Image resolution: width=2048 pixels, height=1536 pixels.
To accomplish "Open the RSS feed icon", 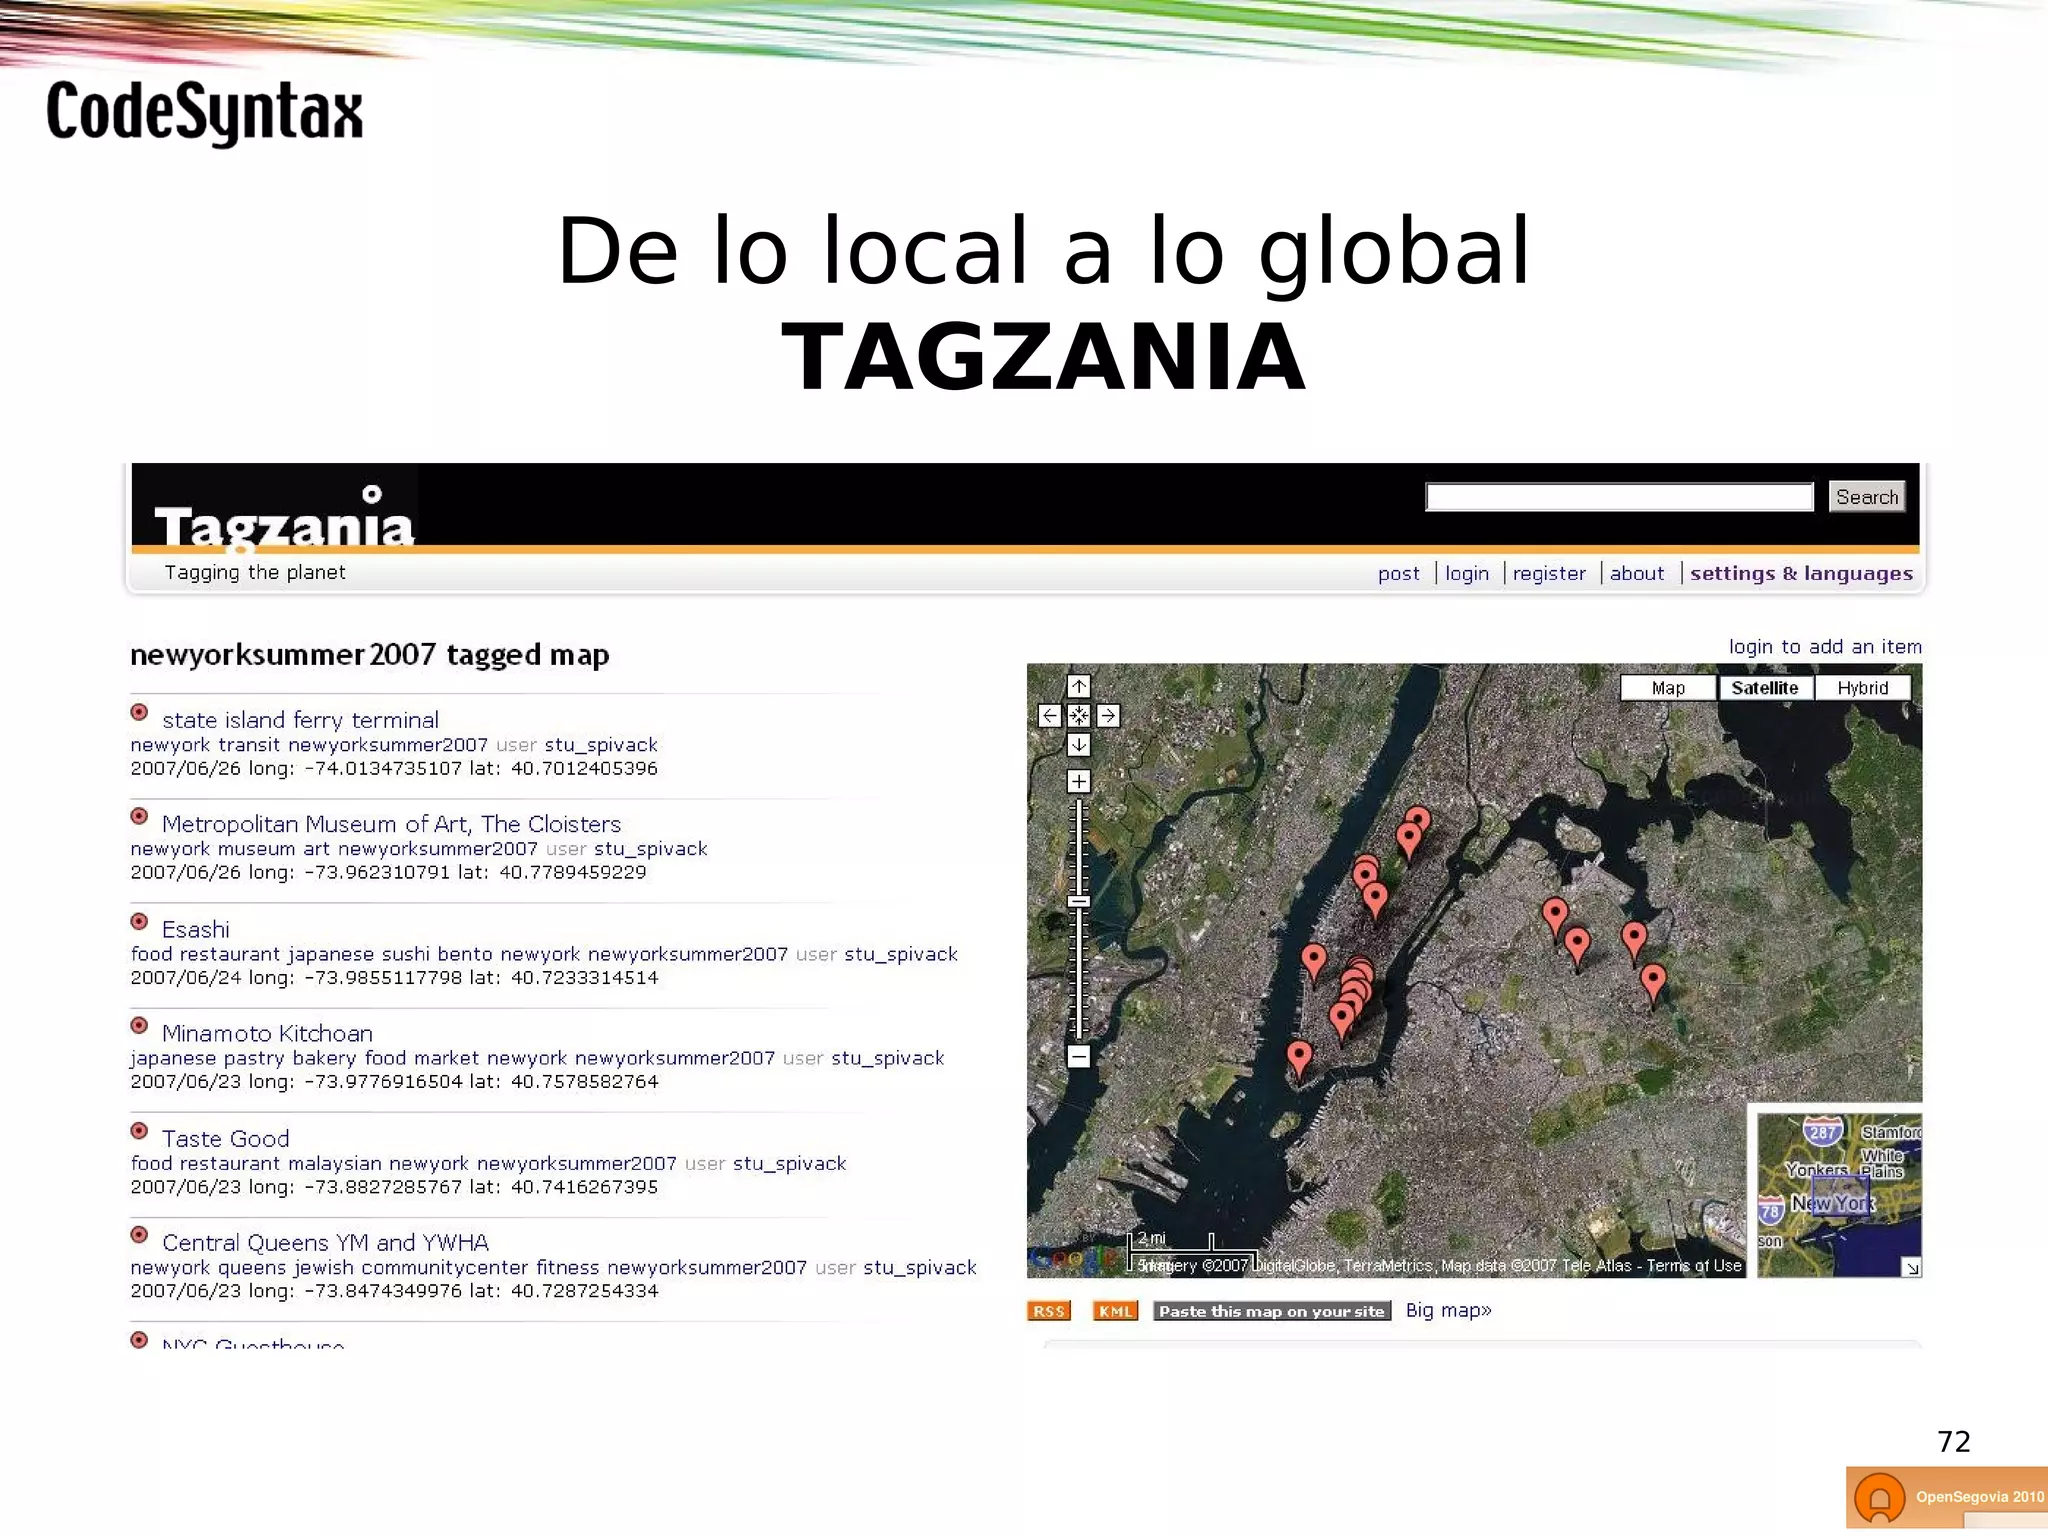I will pyautogui.click(x=1049, y=1311).
